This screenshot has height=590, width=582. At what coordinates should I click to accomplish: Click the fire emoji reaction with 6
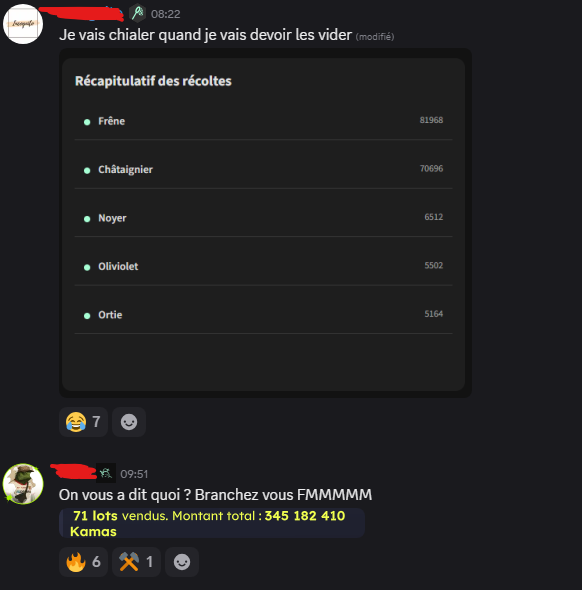pos(83,562)
